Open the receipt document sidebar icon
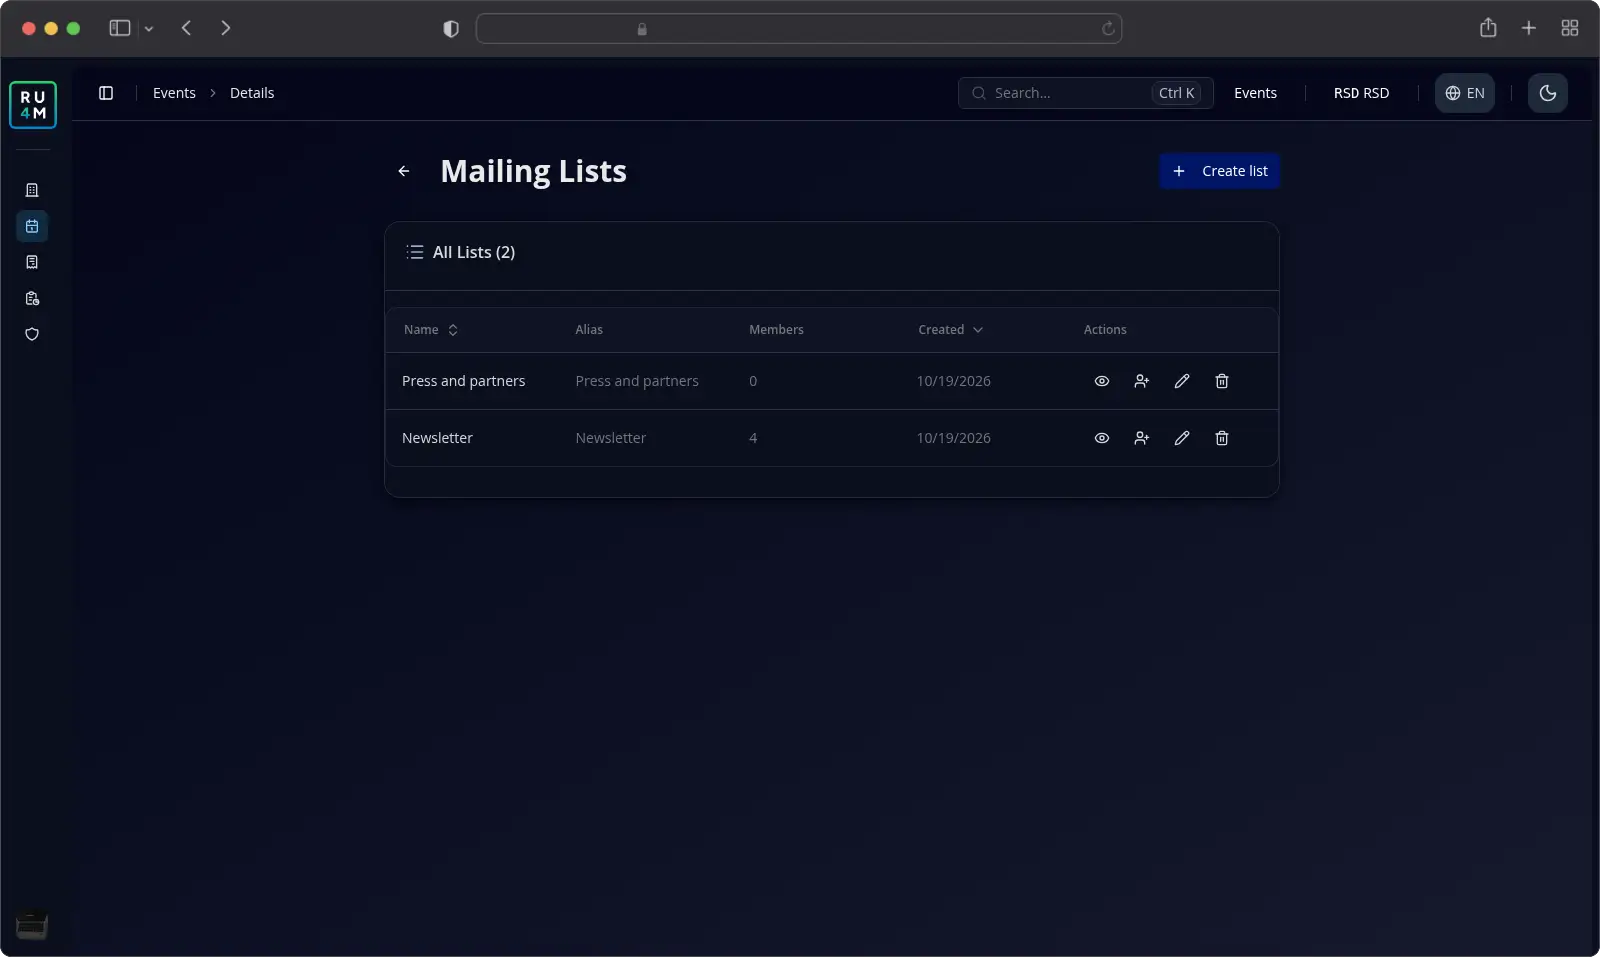 [x=32, y=262]
